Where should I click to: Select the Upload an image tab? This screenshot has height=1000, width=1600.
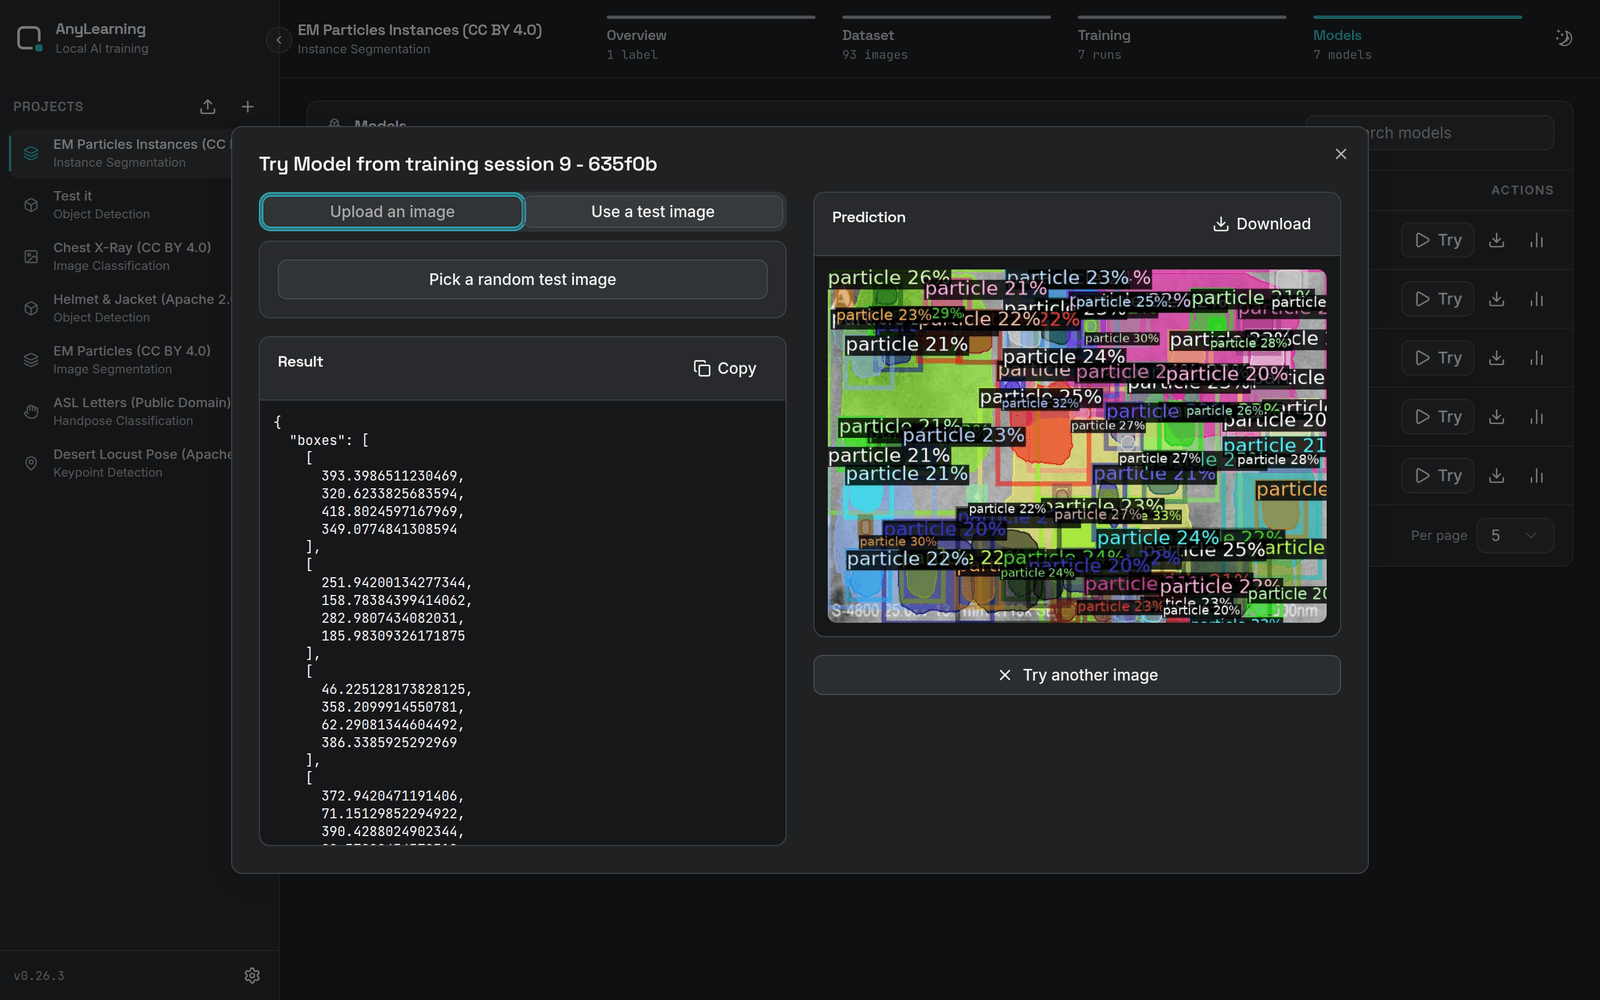[392, 212]
